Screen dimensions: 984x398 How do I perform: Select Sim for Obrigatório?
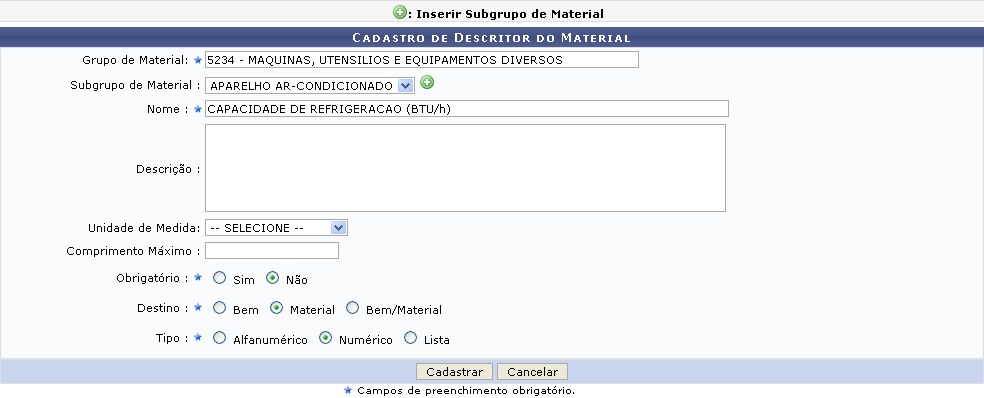coord(219,277)
